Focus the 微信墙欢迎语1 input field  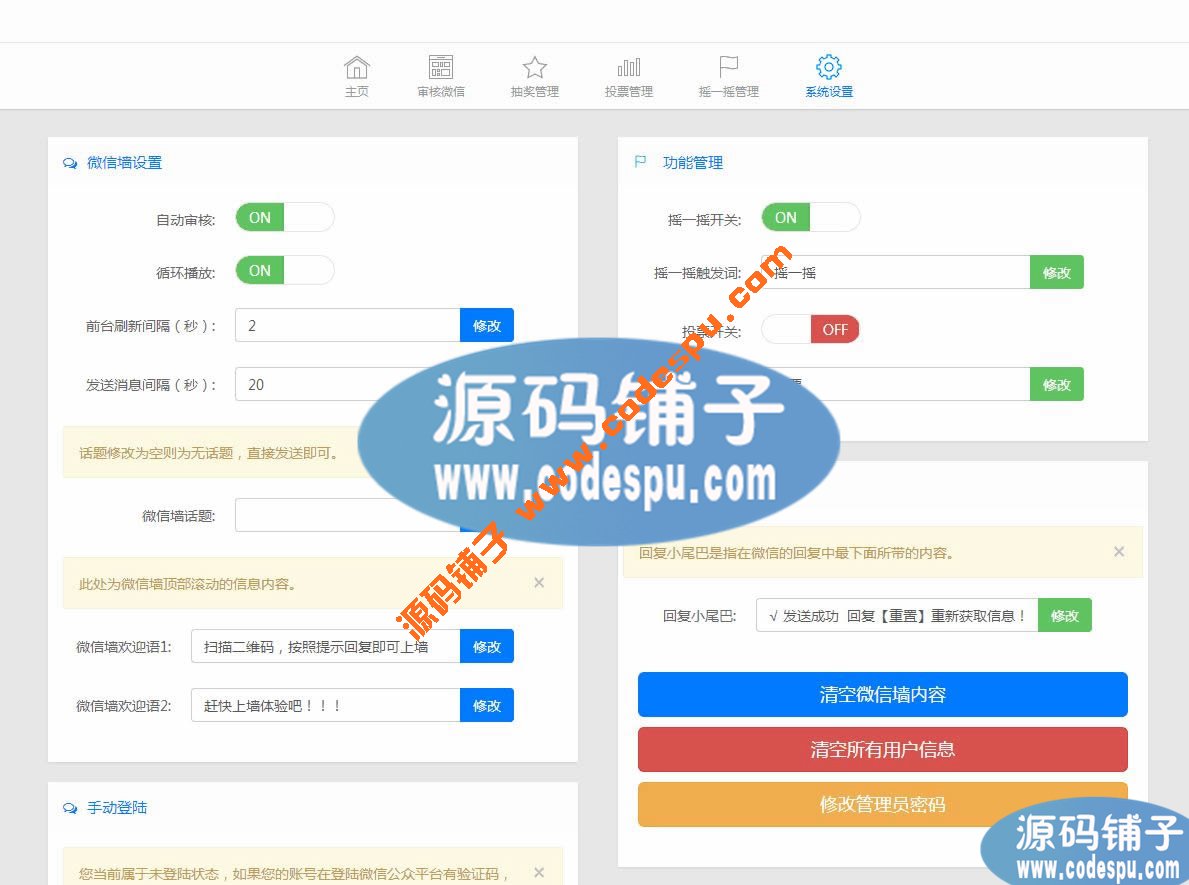[x=325, y=646]
